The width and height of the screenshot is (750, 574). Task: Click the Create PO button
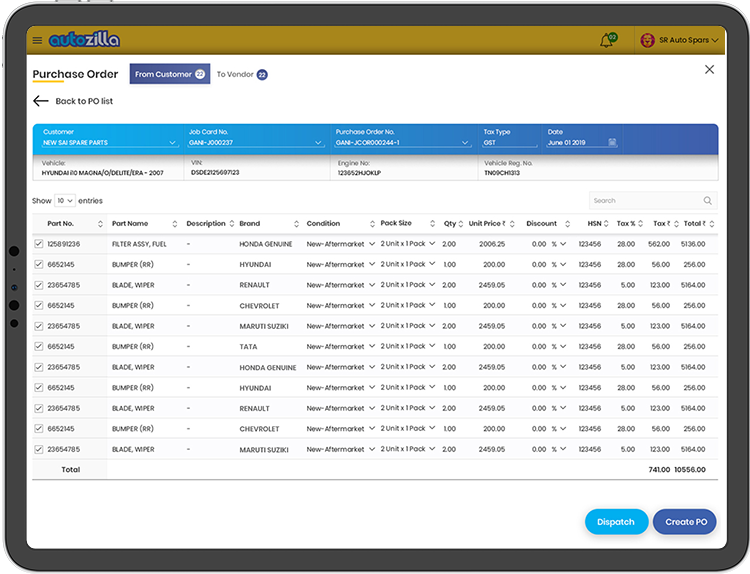685,522
